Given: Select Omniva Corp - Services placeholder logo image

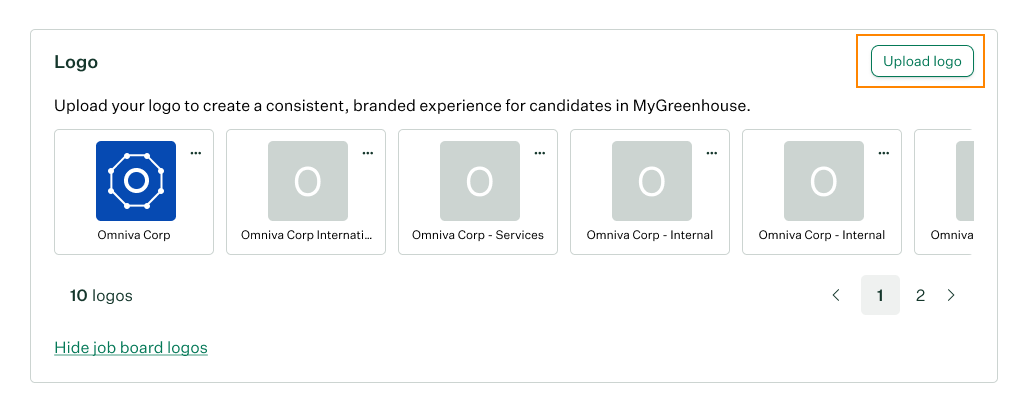Looking at the screenshot, I should point(480,181).
